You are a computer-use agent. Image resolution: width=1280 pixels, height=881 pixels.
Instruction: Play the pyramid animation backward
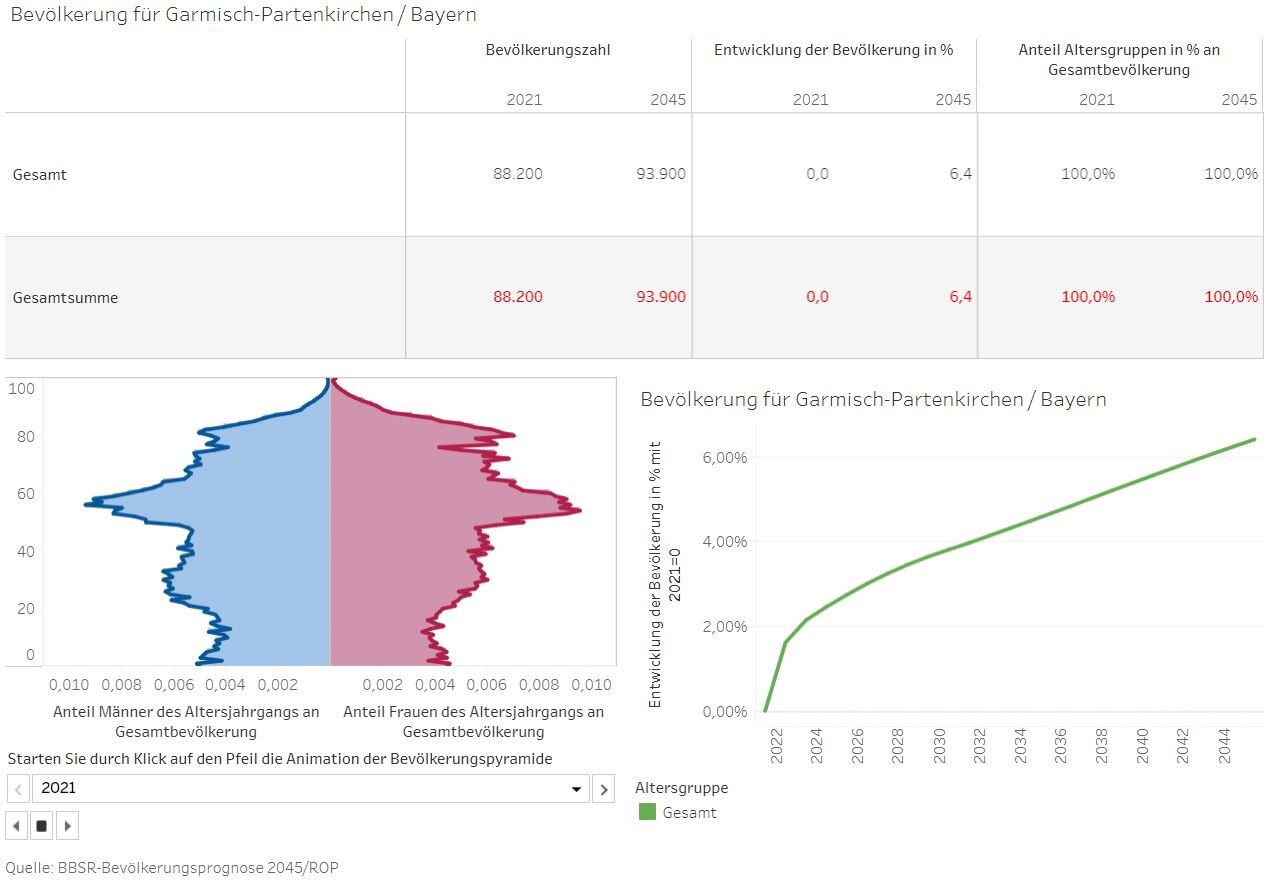pyautogui.click(x=17, y=826)
